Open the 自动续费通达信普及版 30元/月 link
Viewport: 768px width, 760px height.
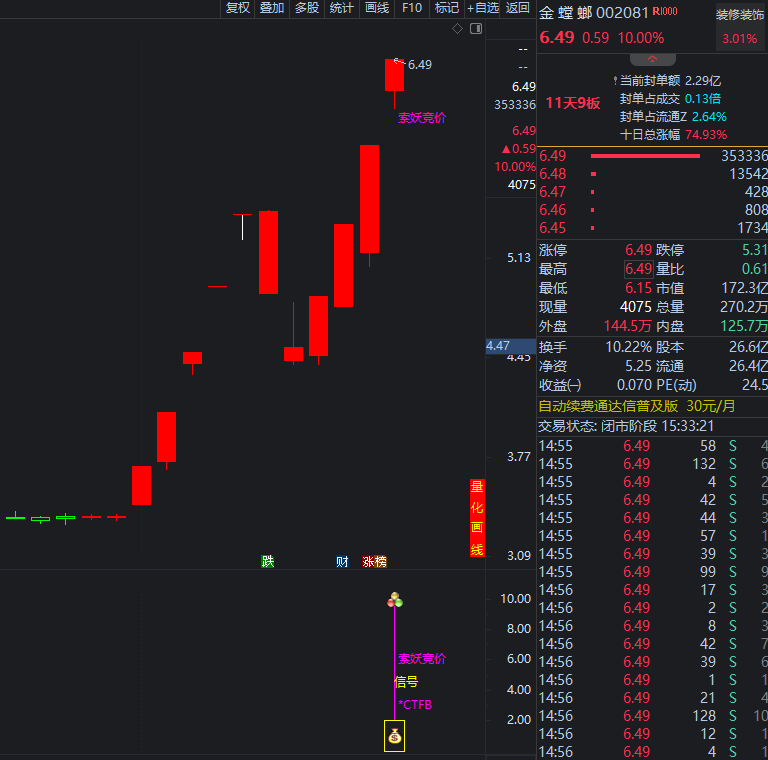(x=636, y=406)
